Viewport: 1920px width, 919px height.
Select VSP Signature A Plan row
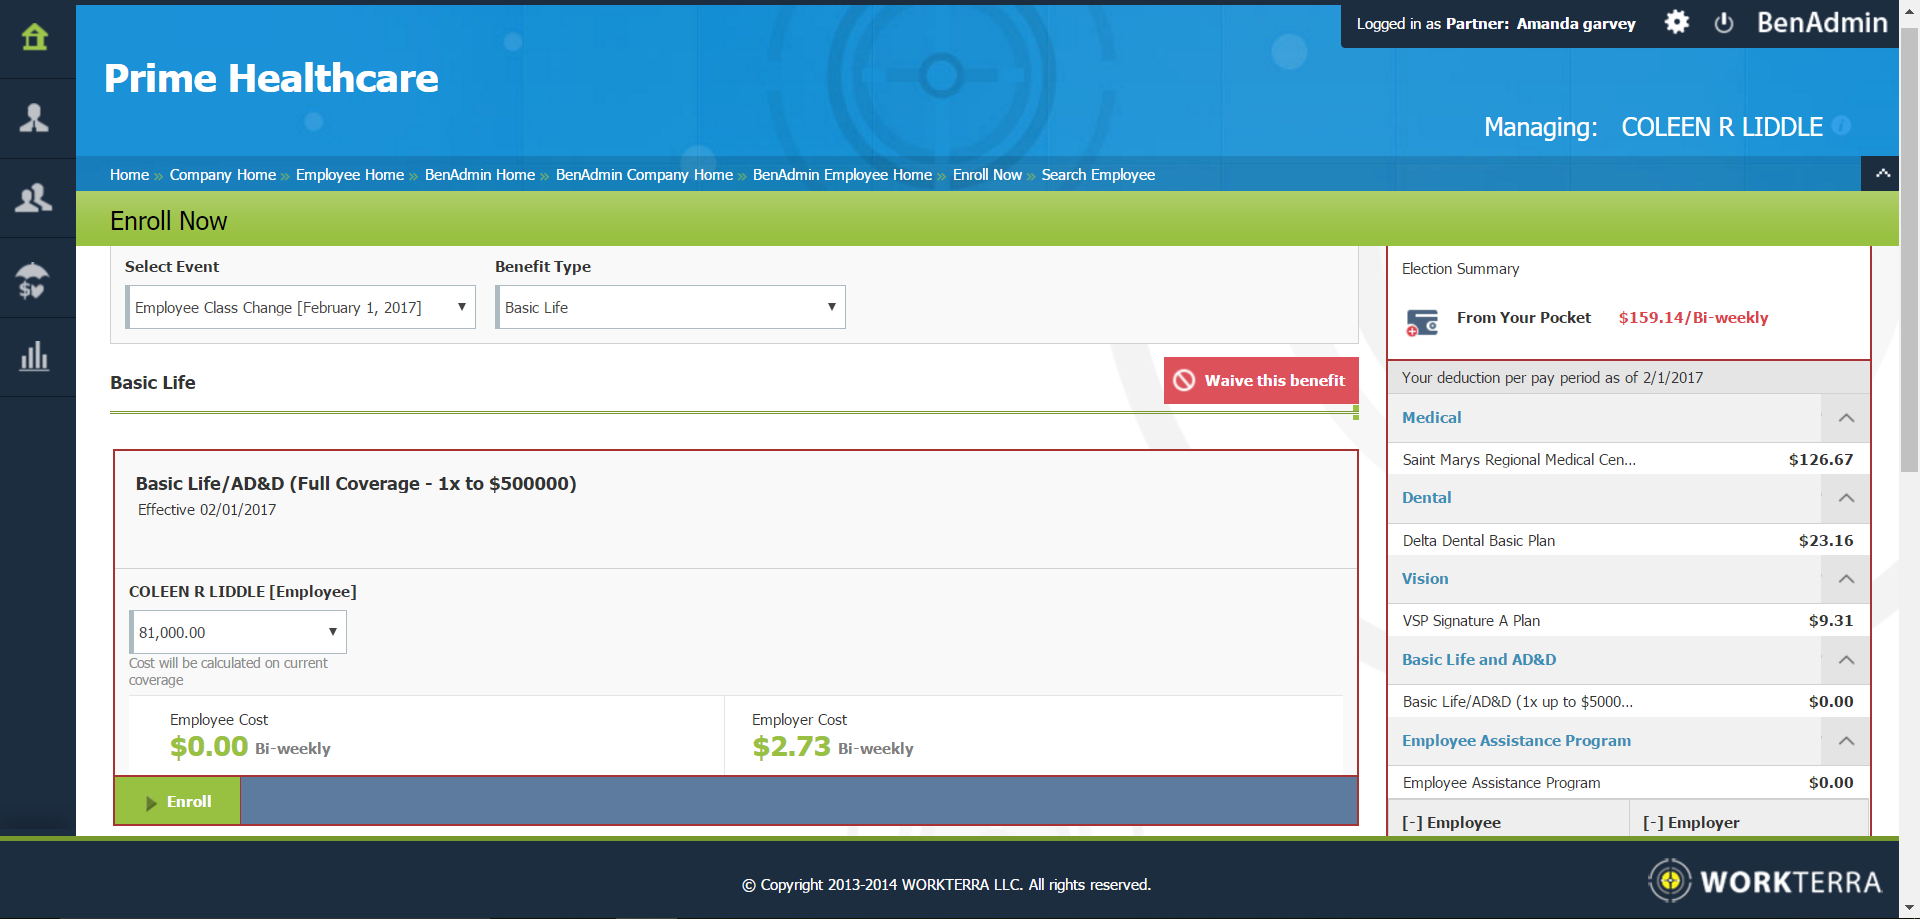(1628, 620)
